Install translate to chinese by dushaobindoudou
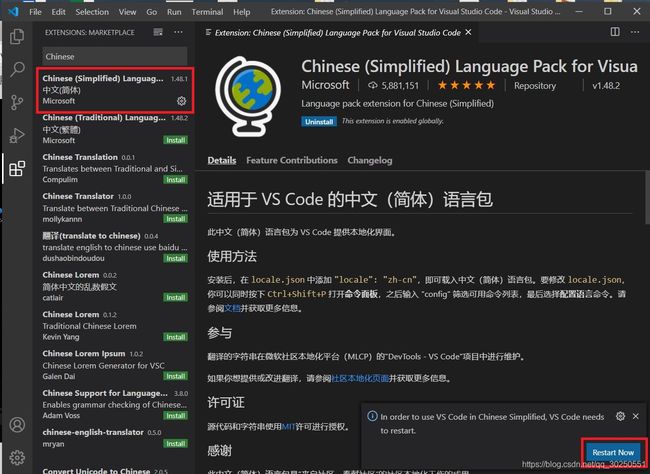Image resolution: width=650 pixels, height=474 pixels. (x=175, y=258)
